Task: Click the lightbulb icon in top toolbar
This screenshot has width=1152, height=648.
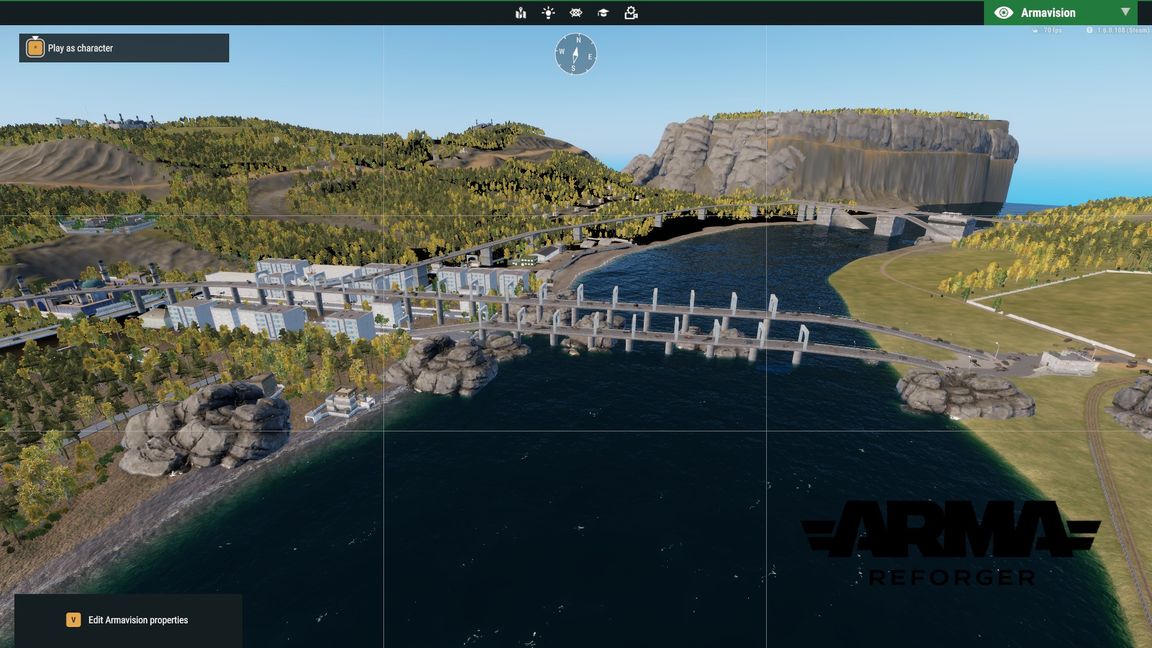Action: pos(548,13)
